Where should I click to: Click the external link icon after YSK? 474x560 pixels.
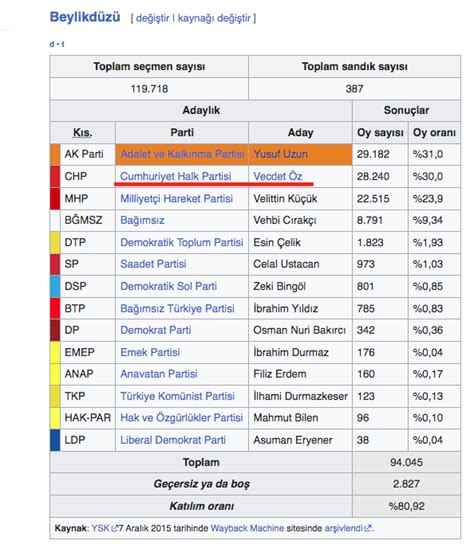click(114, 529)
